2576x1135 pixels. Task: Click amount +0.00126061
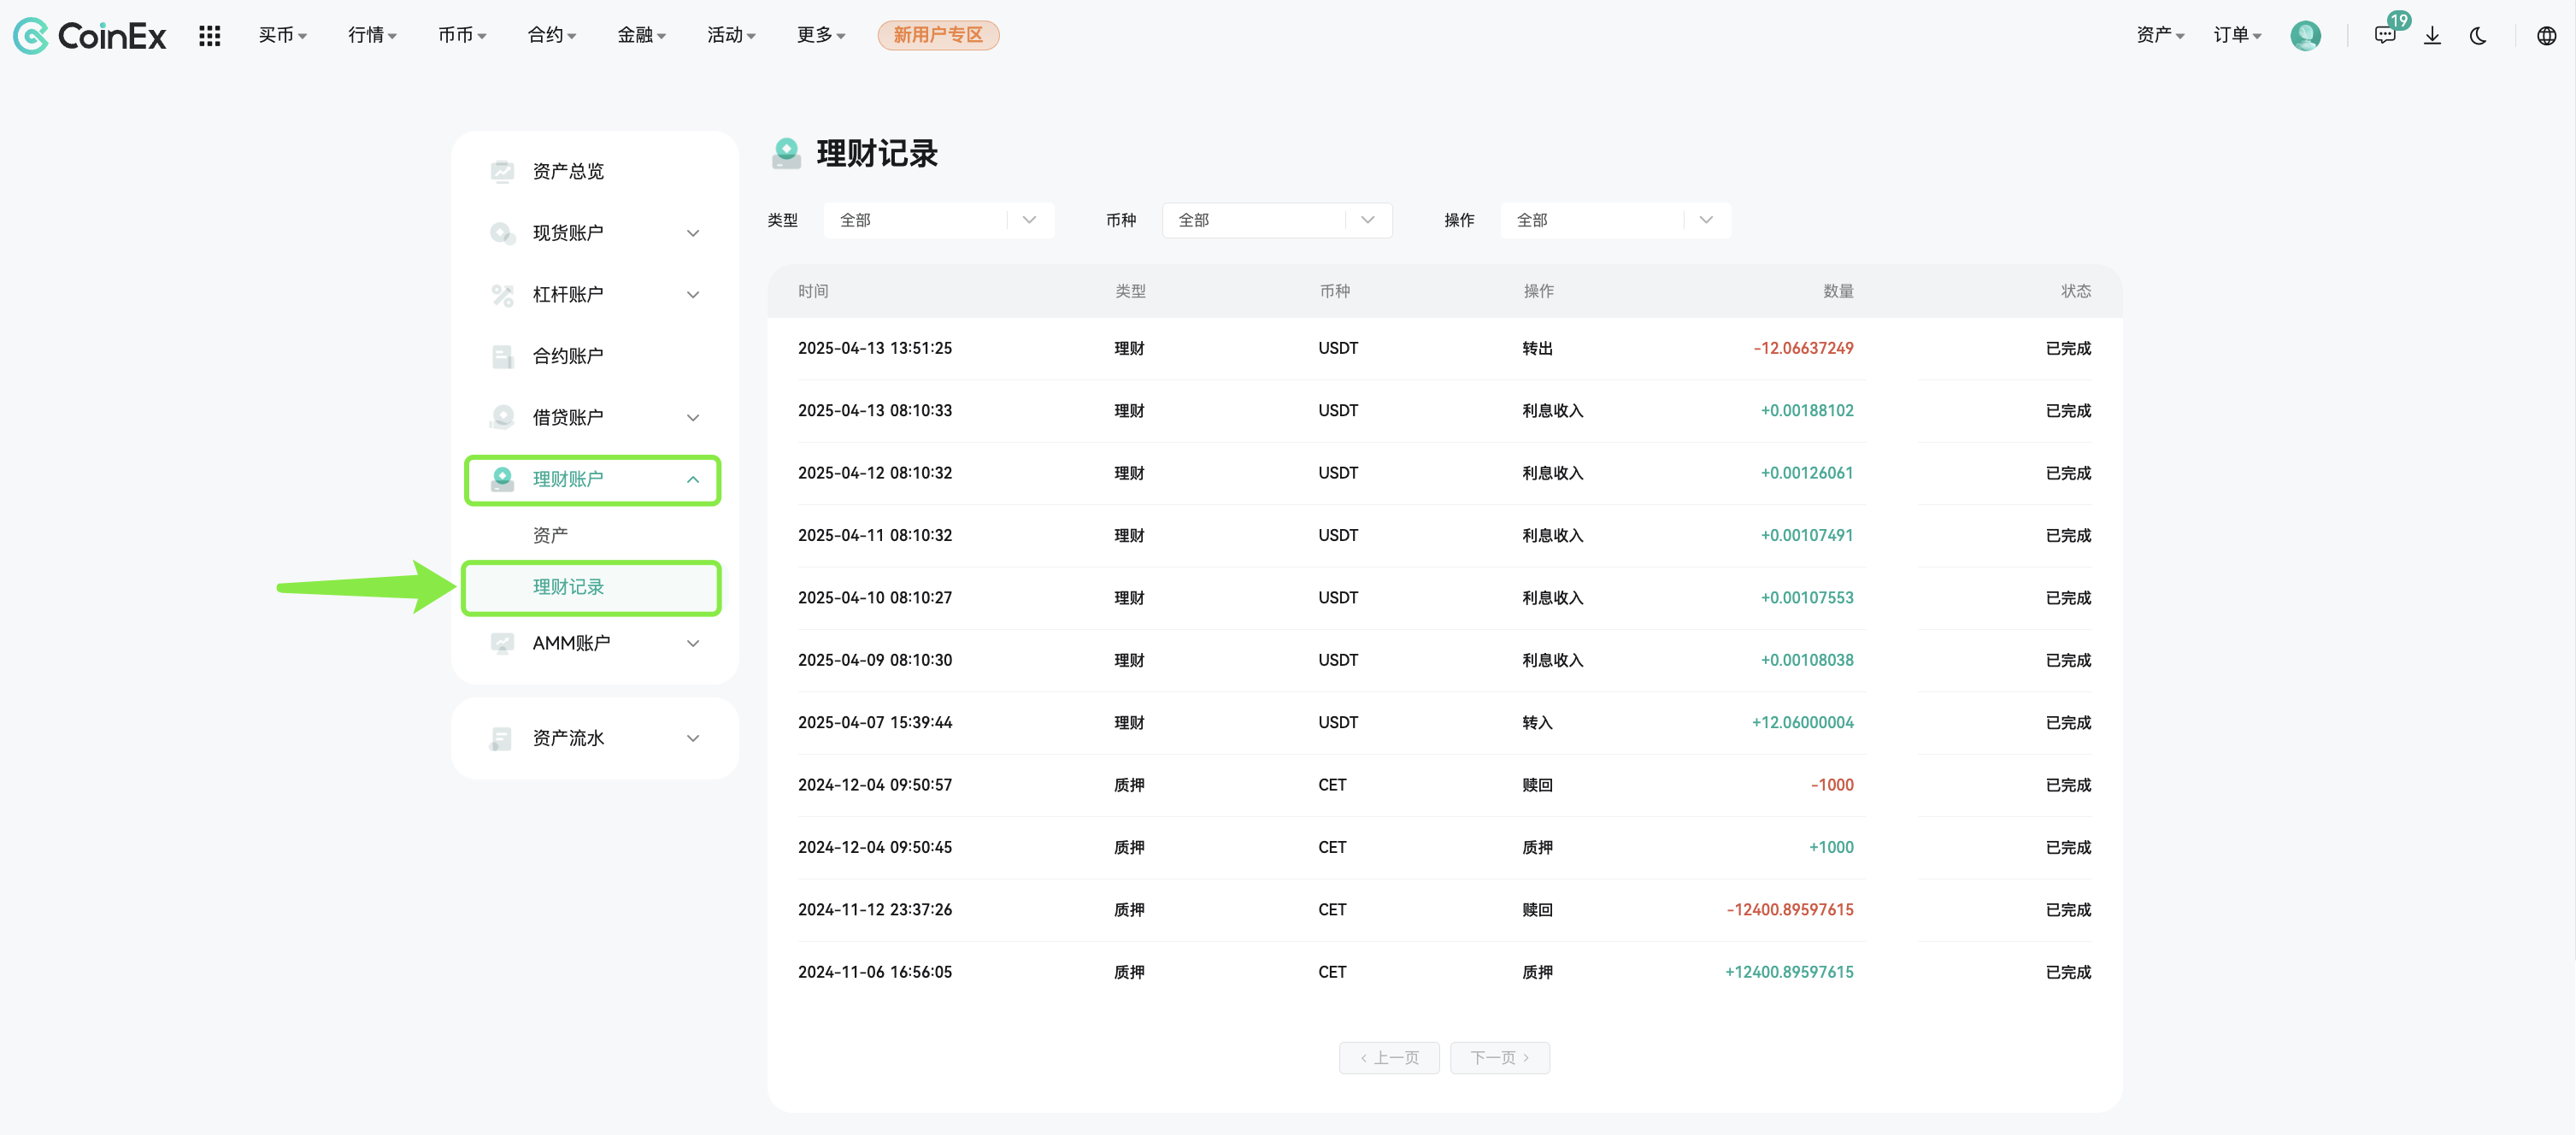[1806, 473]
